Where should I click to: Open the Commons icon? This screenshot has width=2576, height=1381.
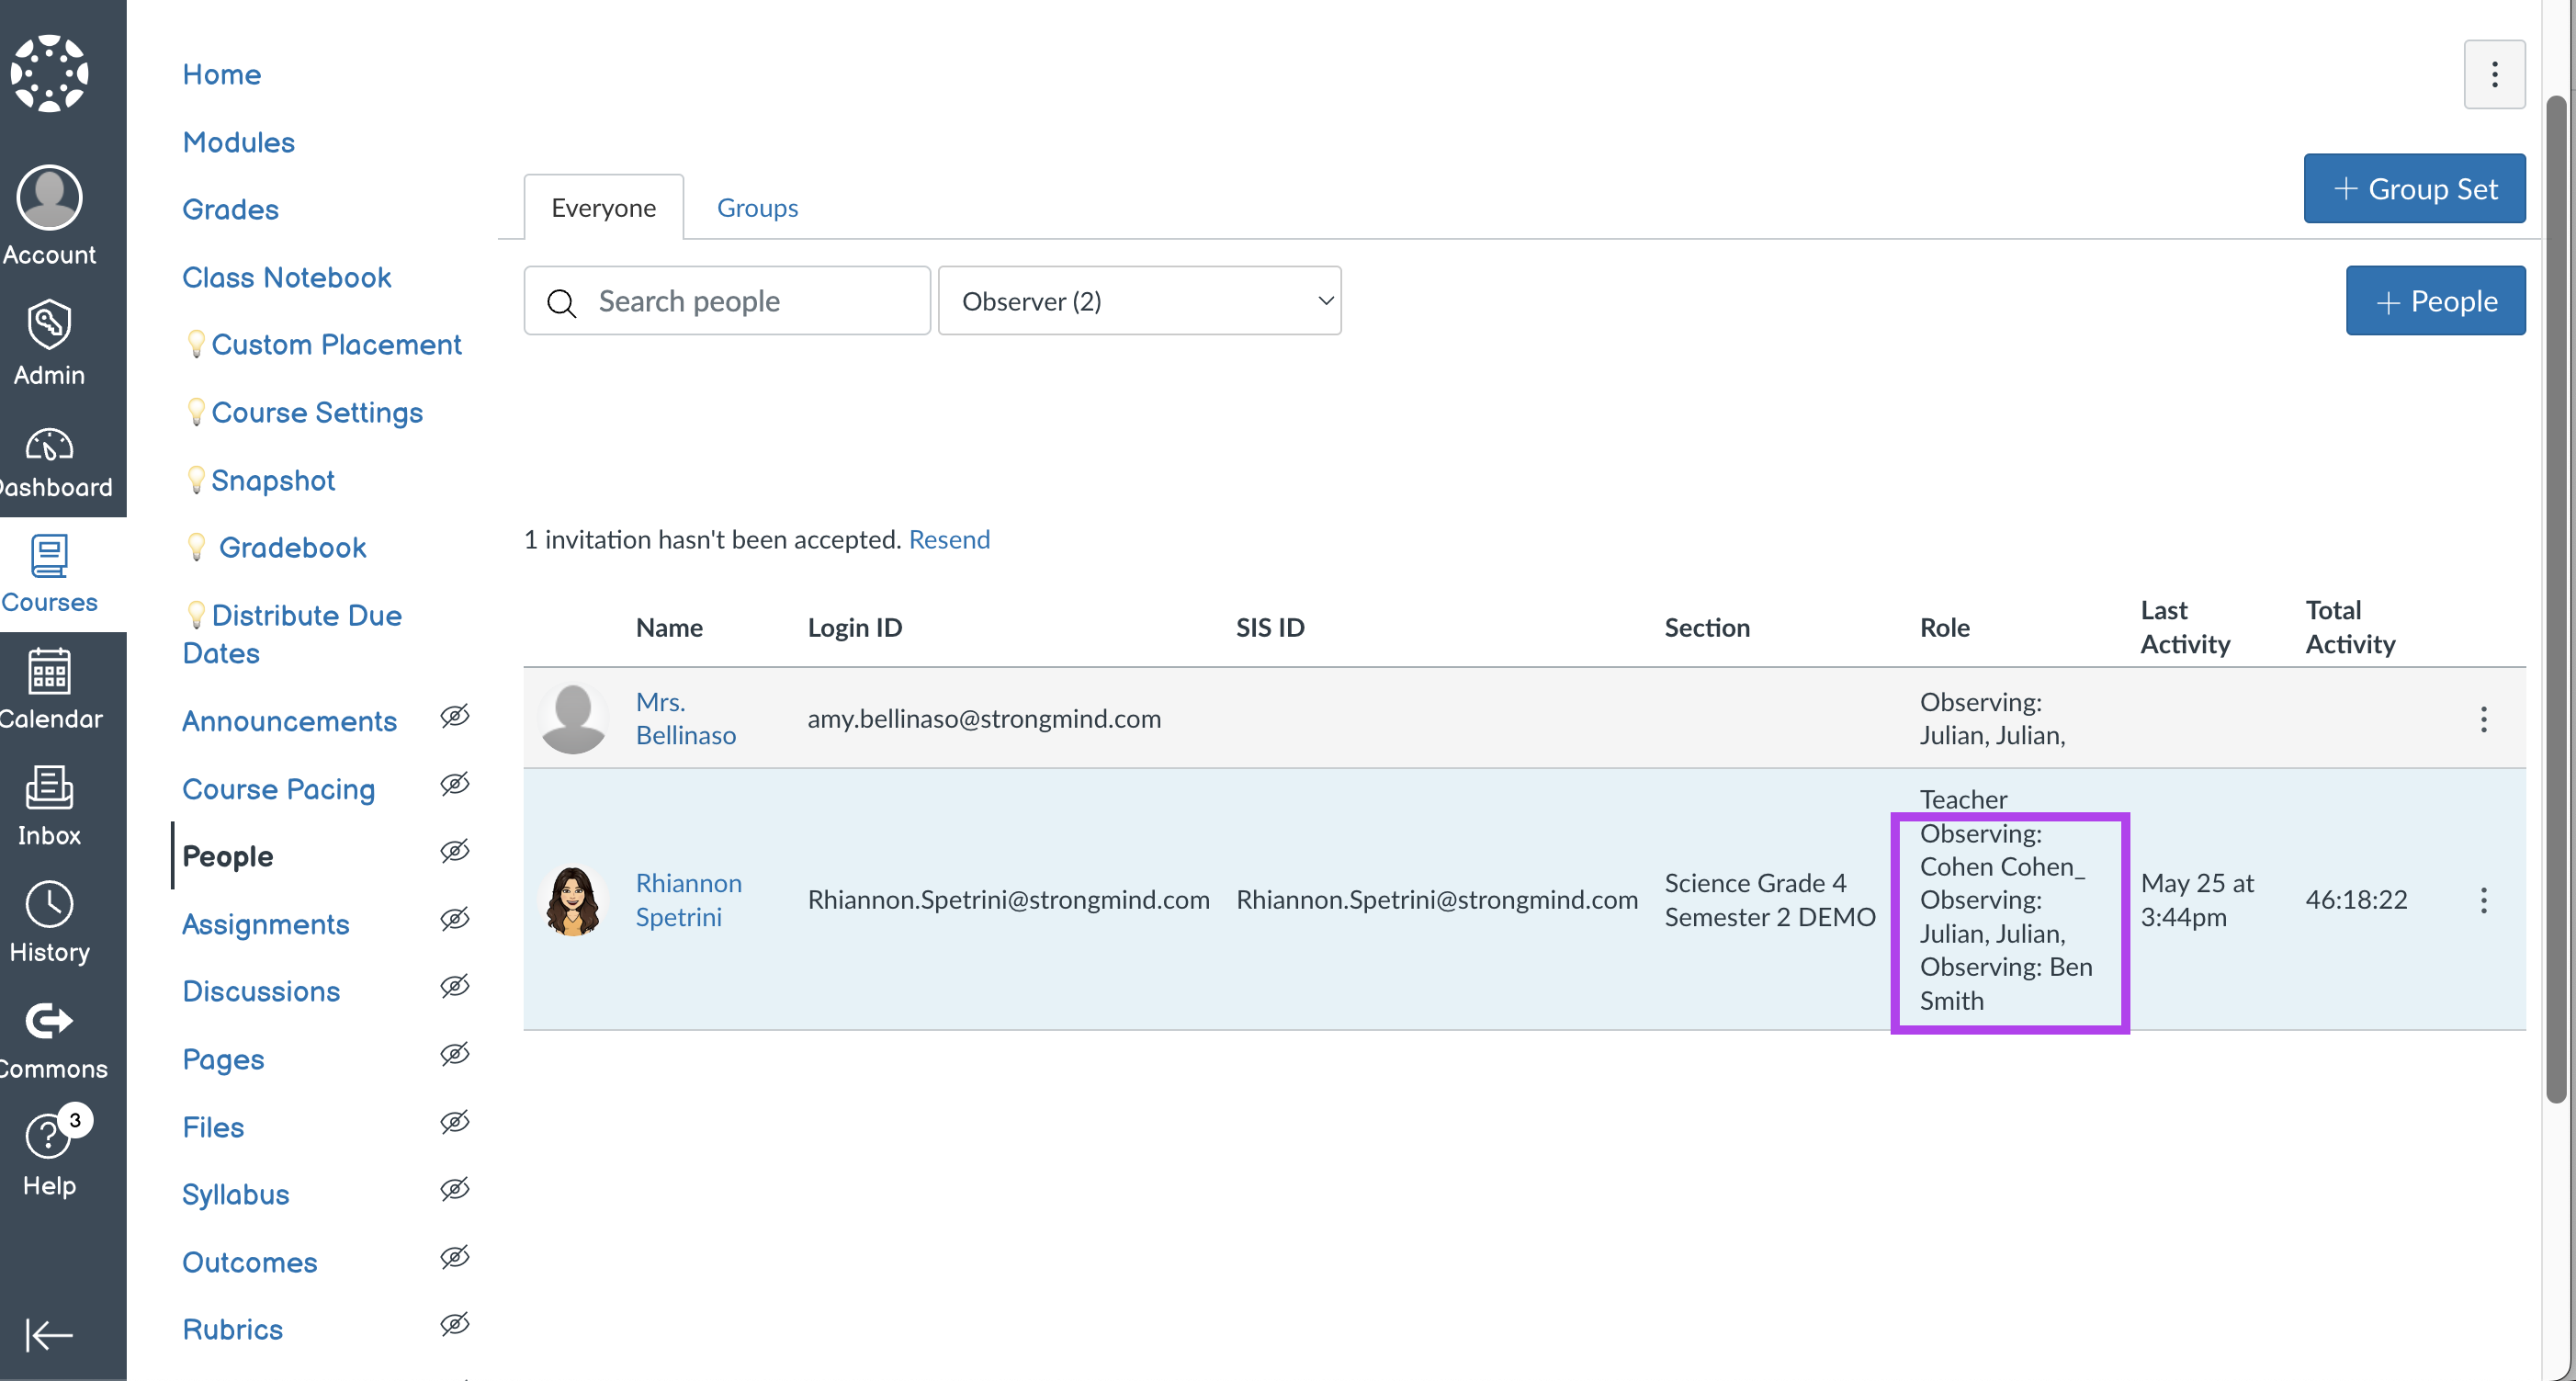tap(49, 1022)
